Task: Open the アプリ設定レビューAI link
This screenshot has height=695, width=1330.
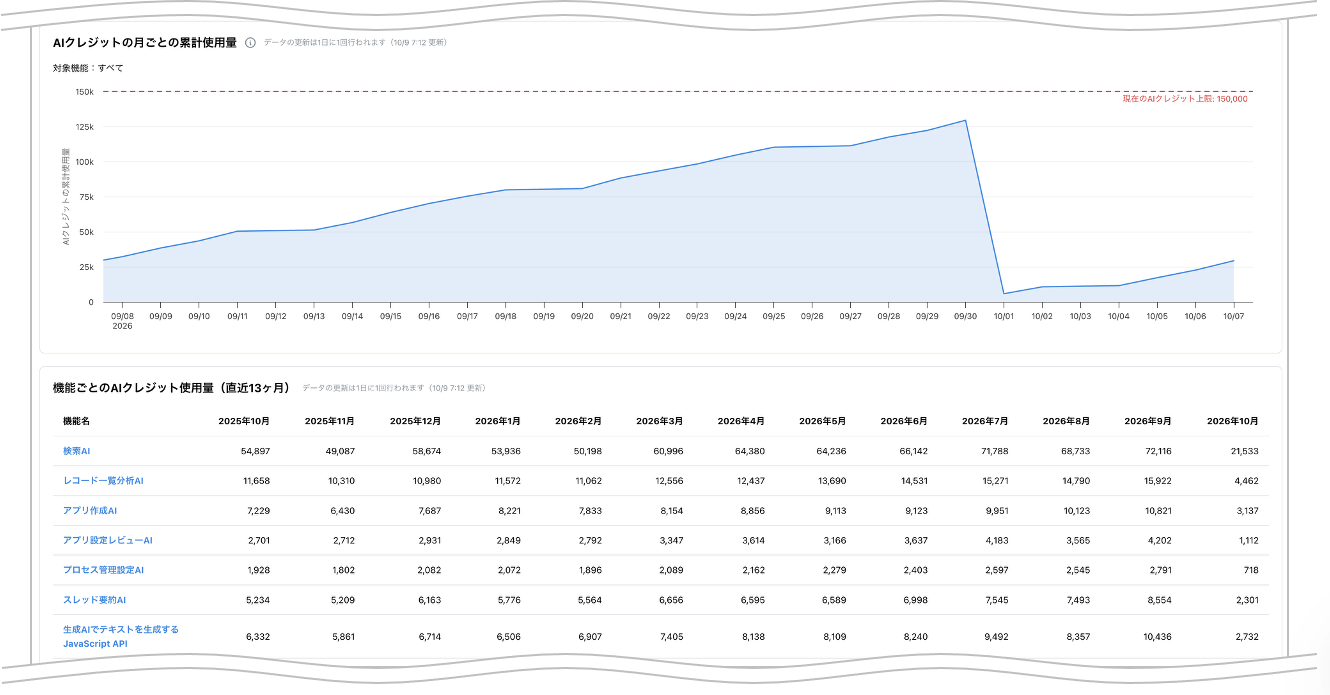Action: [108, 540]
